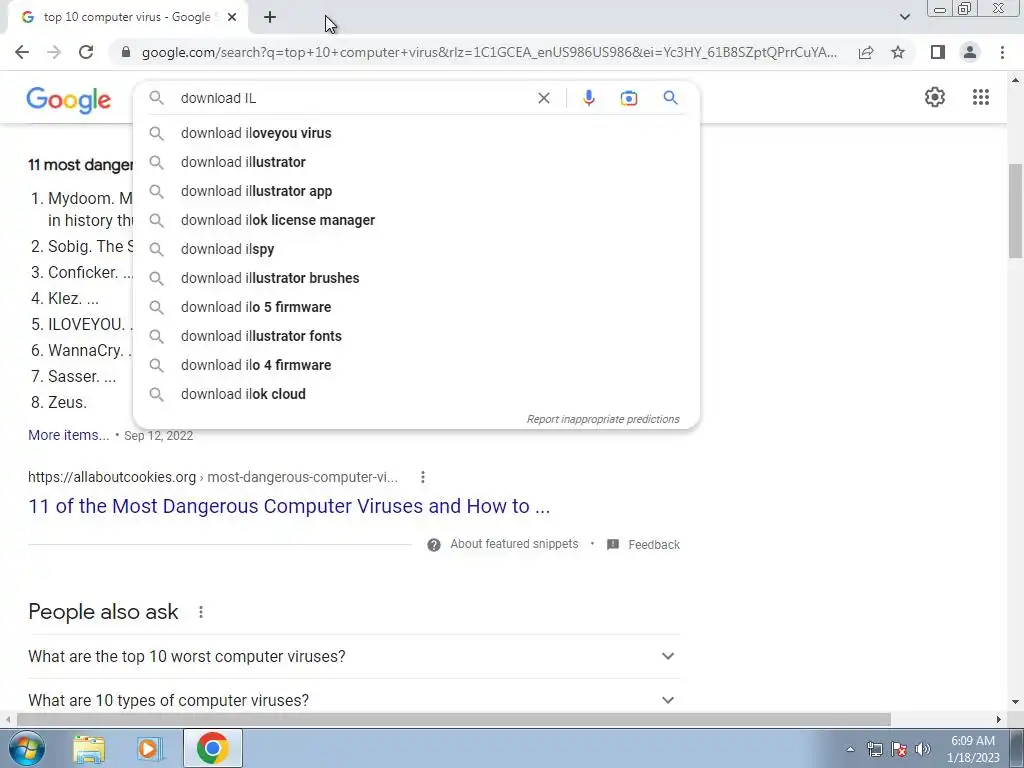Open the Google apps grid
1024x768 pixels.
point(981,97)
